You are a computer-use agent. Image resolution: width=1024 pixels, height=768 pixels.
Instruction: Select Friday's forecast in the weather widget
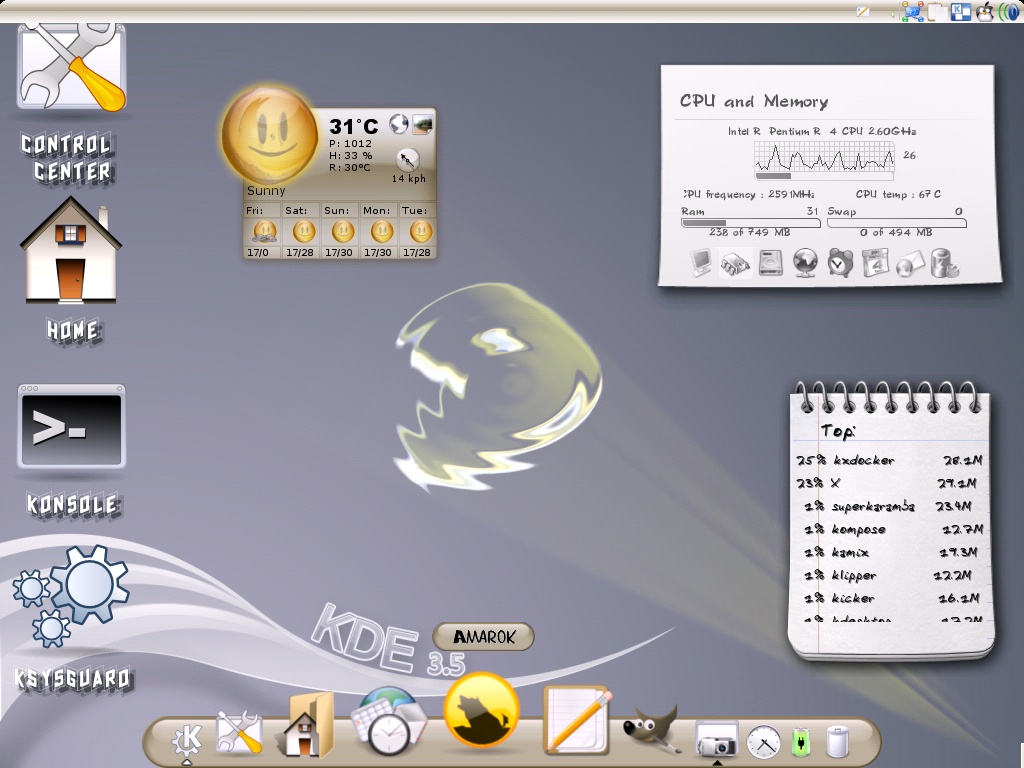pos(263,231)
